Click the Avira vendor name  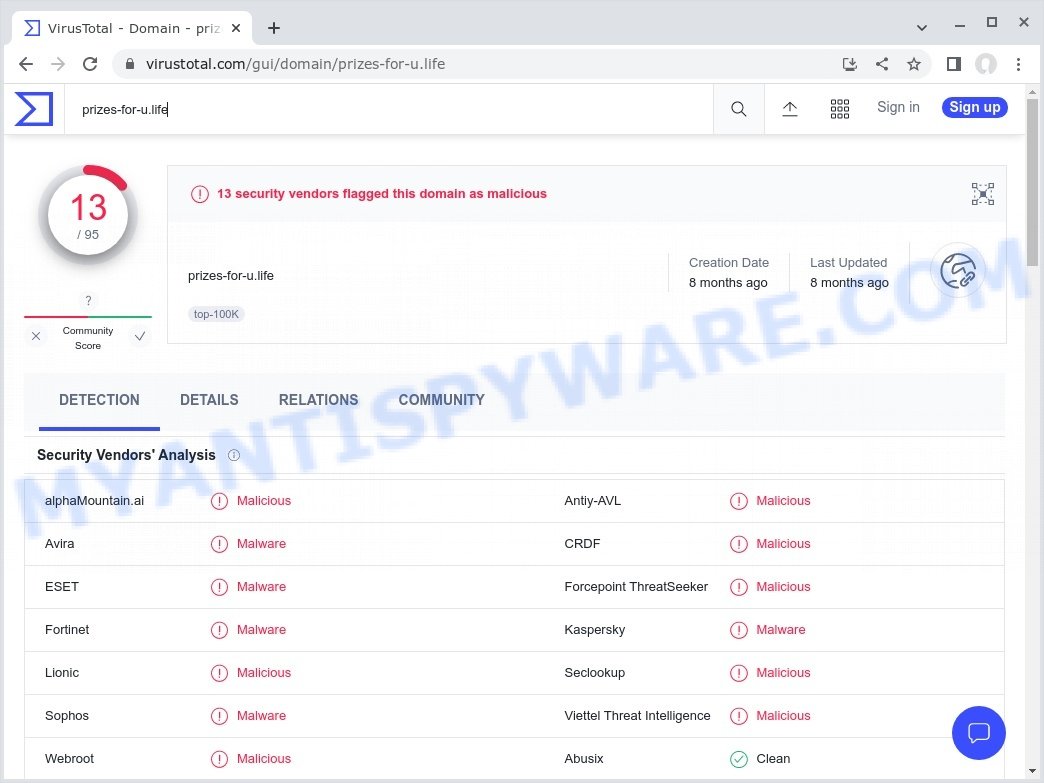(59, 544)
